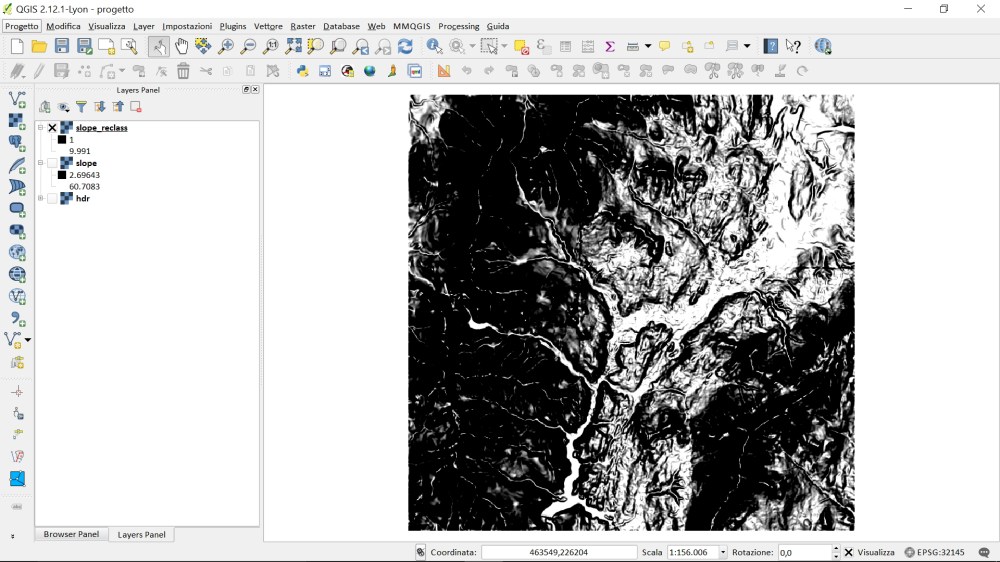The height and width of the screenshot is (562, 1000).
Task: Uncheck the slope_reclass layer visibility
Action: (53, 128)
